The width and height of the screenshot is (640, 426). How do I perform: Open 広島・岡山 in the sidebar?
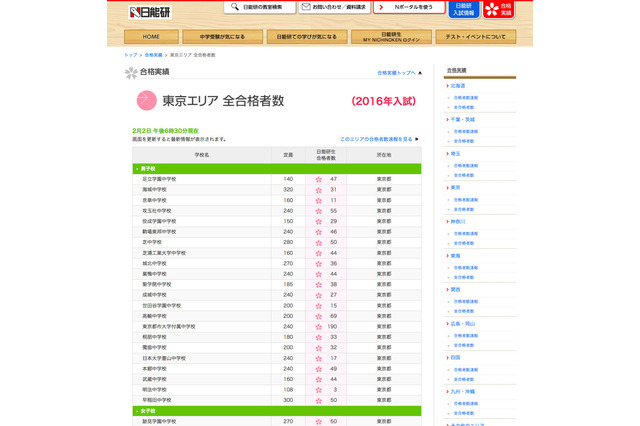tap(462, 324)
